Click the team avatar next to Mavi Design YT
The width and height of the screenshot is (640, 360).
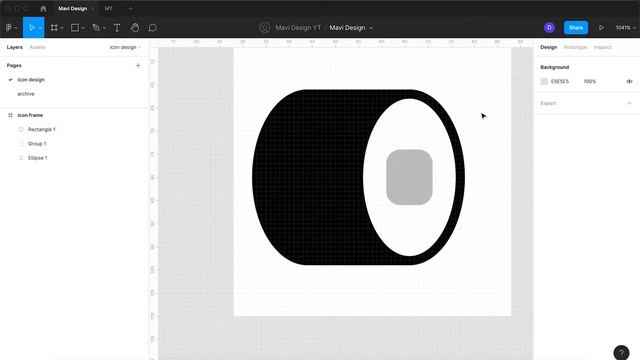pos(264,28)
